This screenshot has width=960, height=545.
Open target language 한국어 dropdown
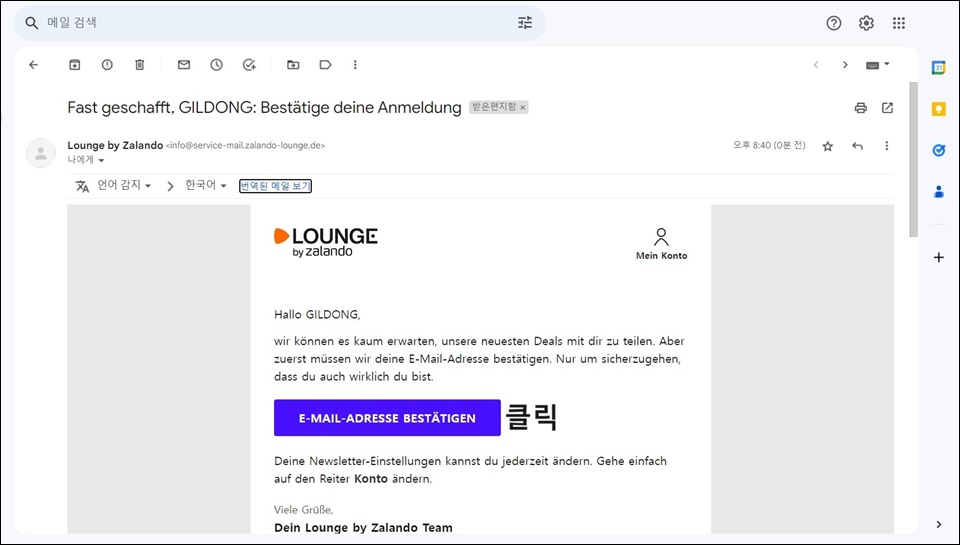(x=206, y=186)
